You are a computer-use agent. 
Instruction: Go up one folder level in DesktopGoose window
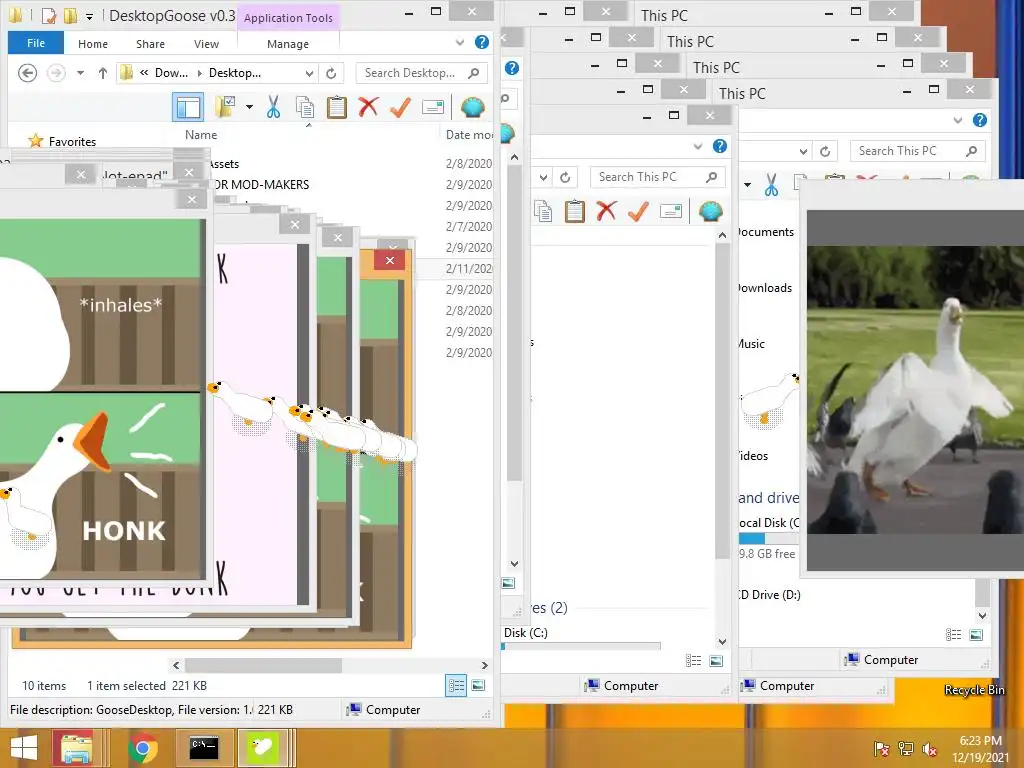[103, 73]
